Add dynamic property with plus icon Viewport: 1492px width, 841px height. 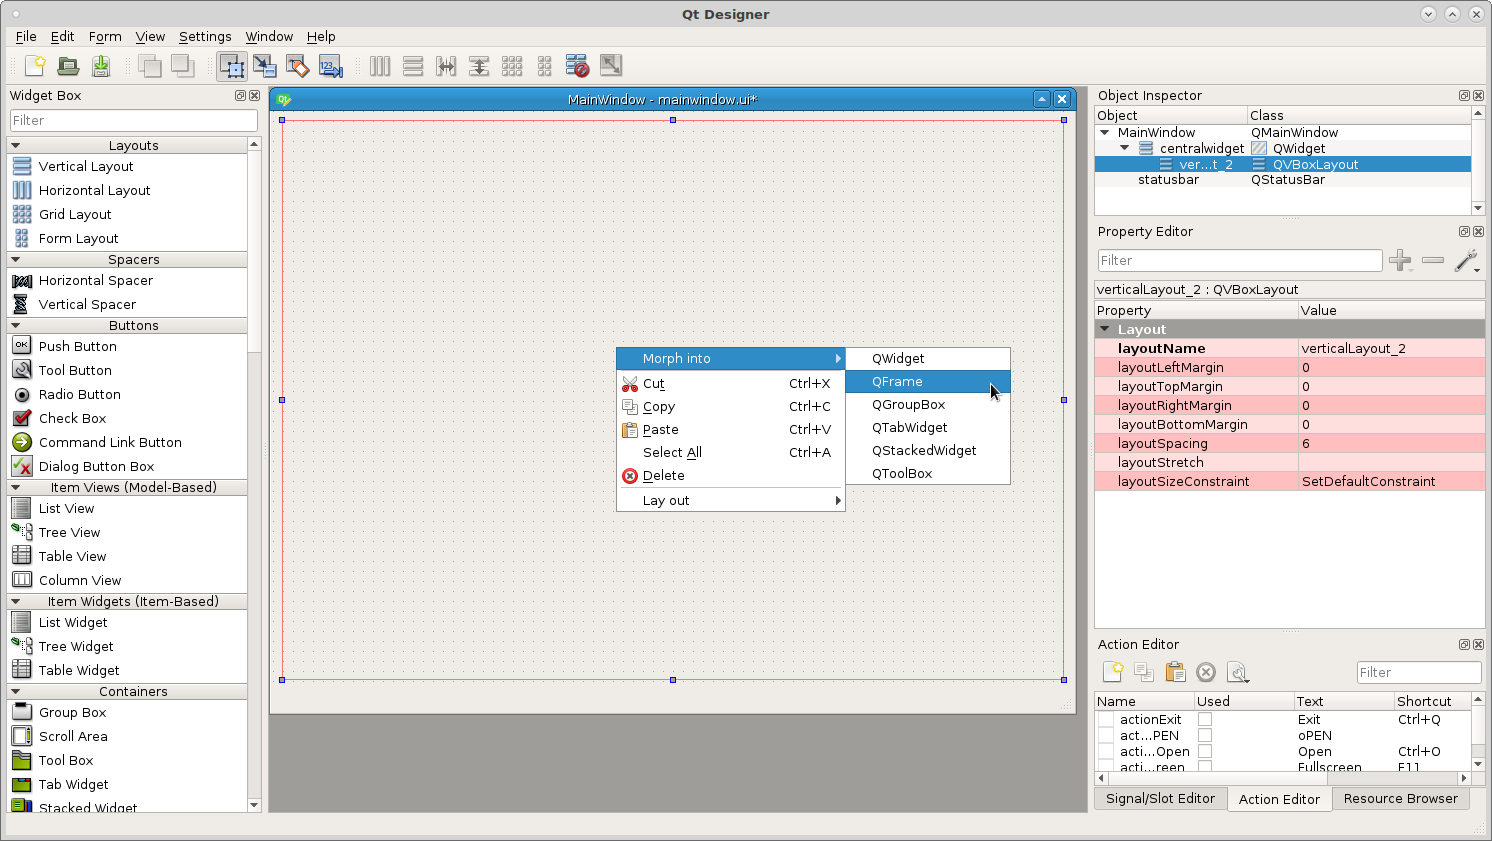[x=1400, y=261]
